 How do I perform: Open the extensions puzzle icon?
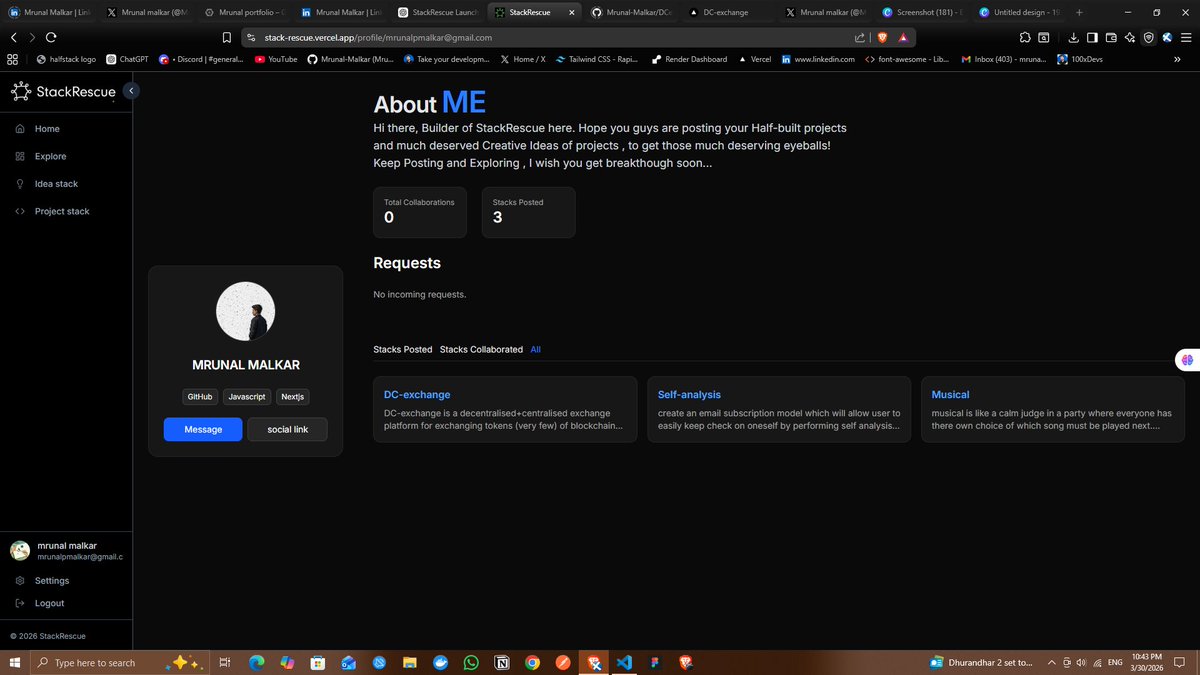tap(1026, 37)
